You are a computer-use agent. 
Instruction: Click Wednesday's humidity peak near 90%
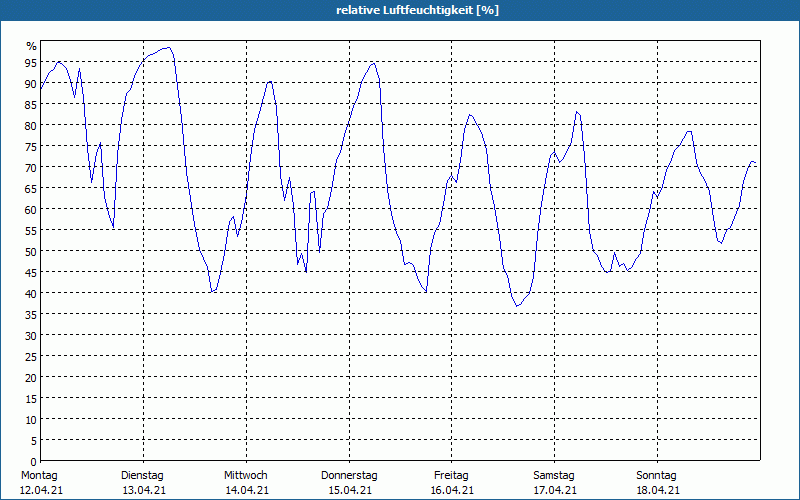point(270,81)
